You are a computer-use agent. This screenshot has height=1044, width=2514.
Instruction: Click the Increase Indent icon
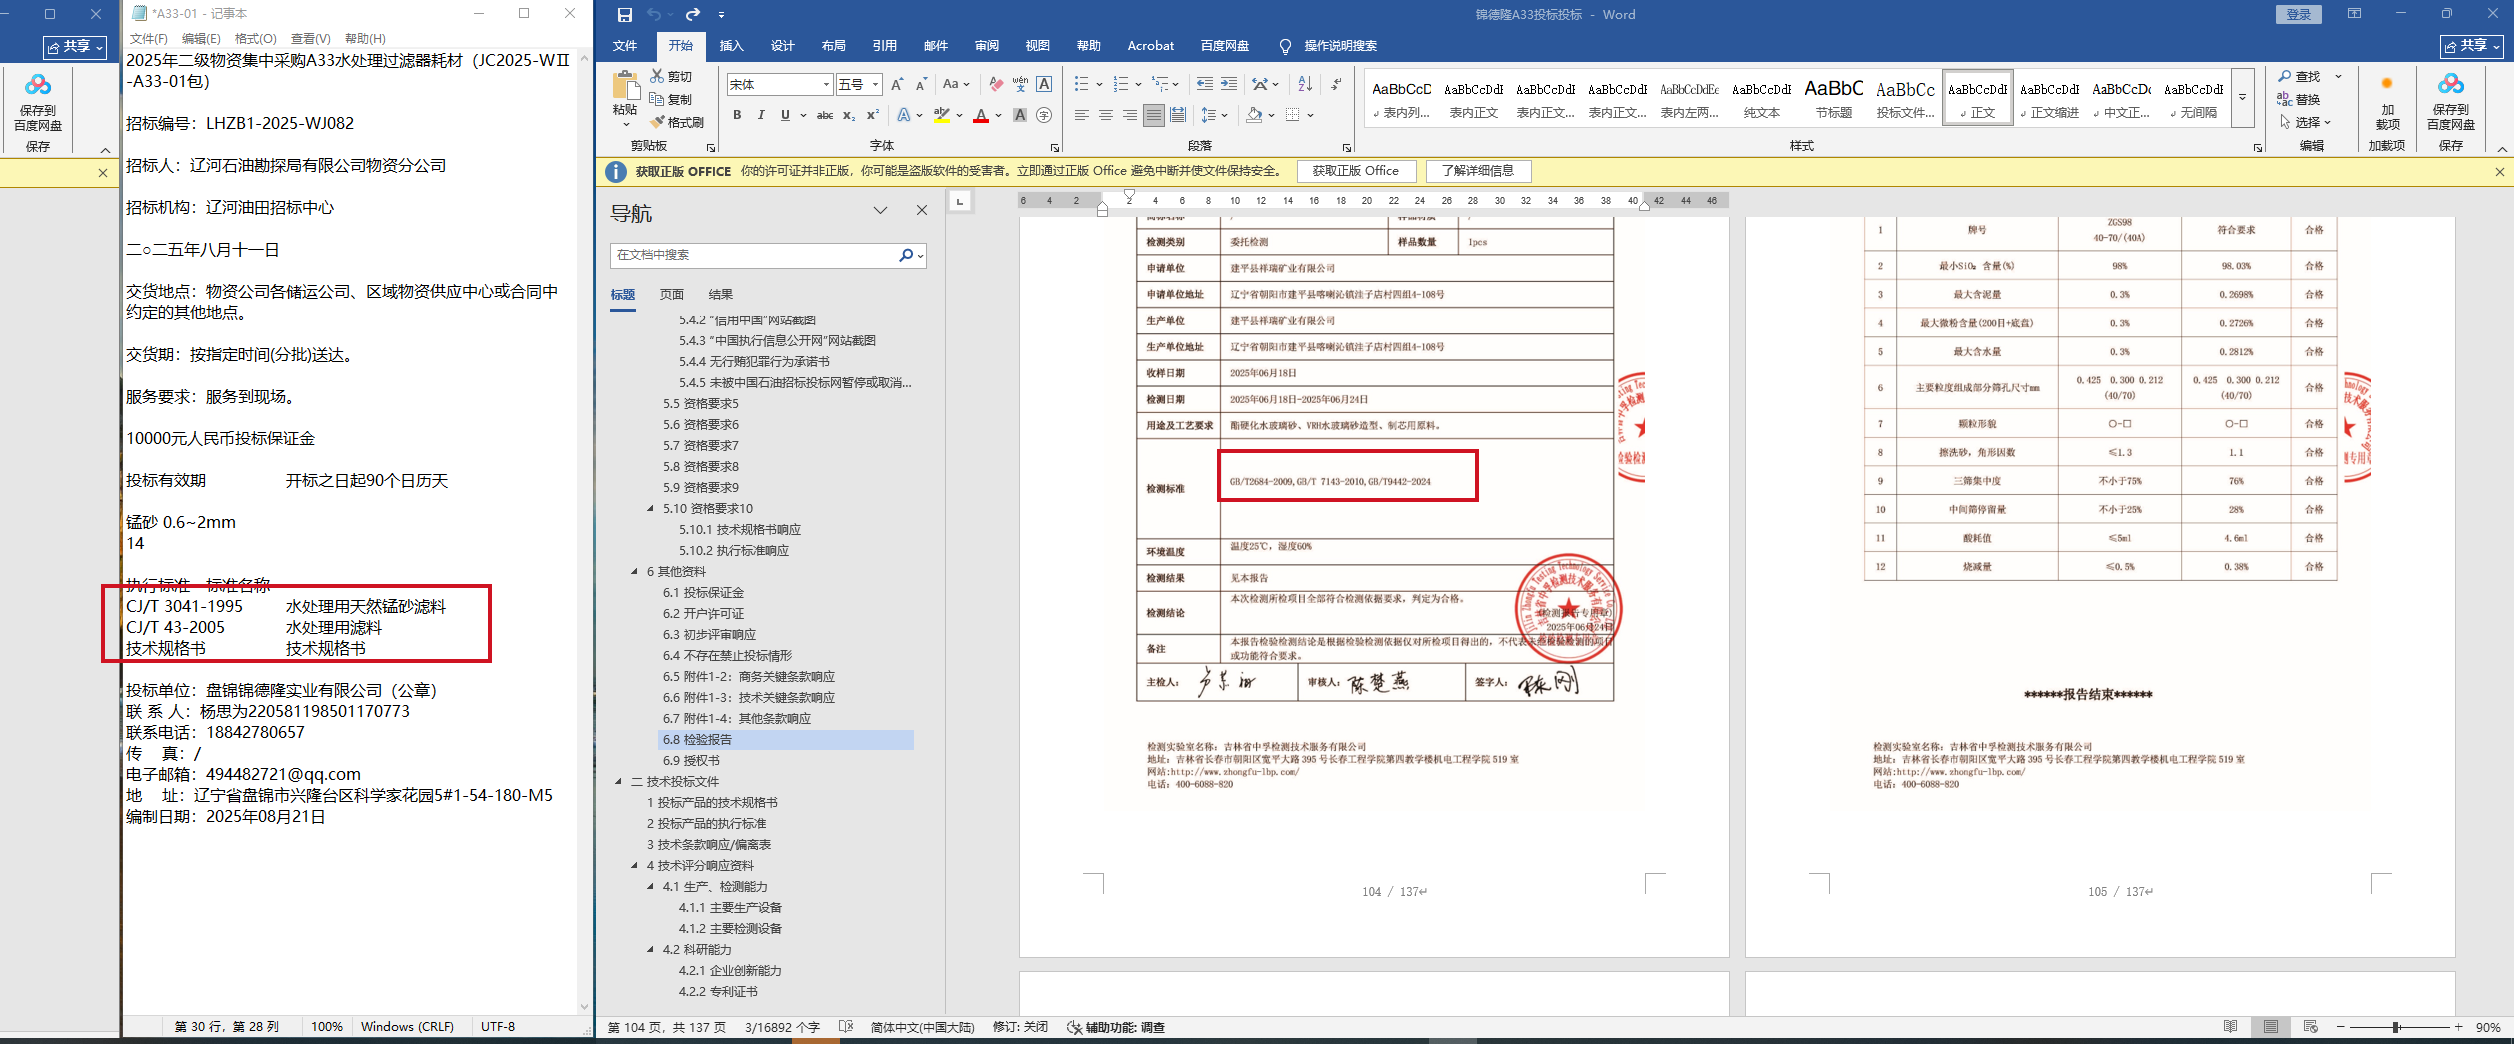1229,85
